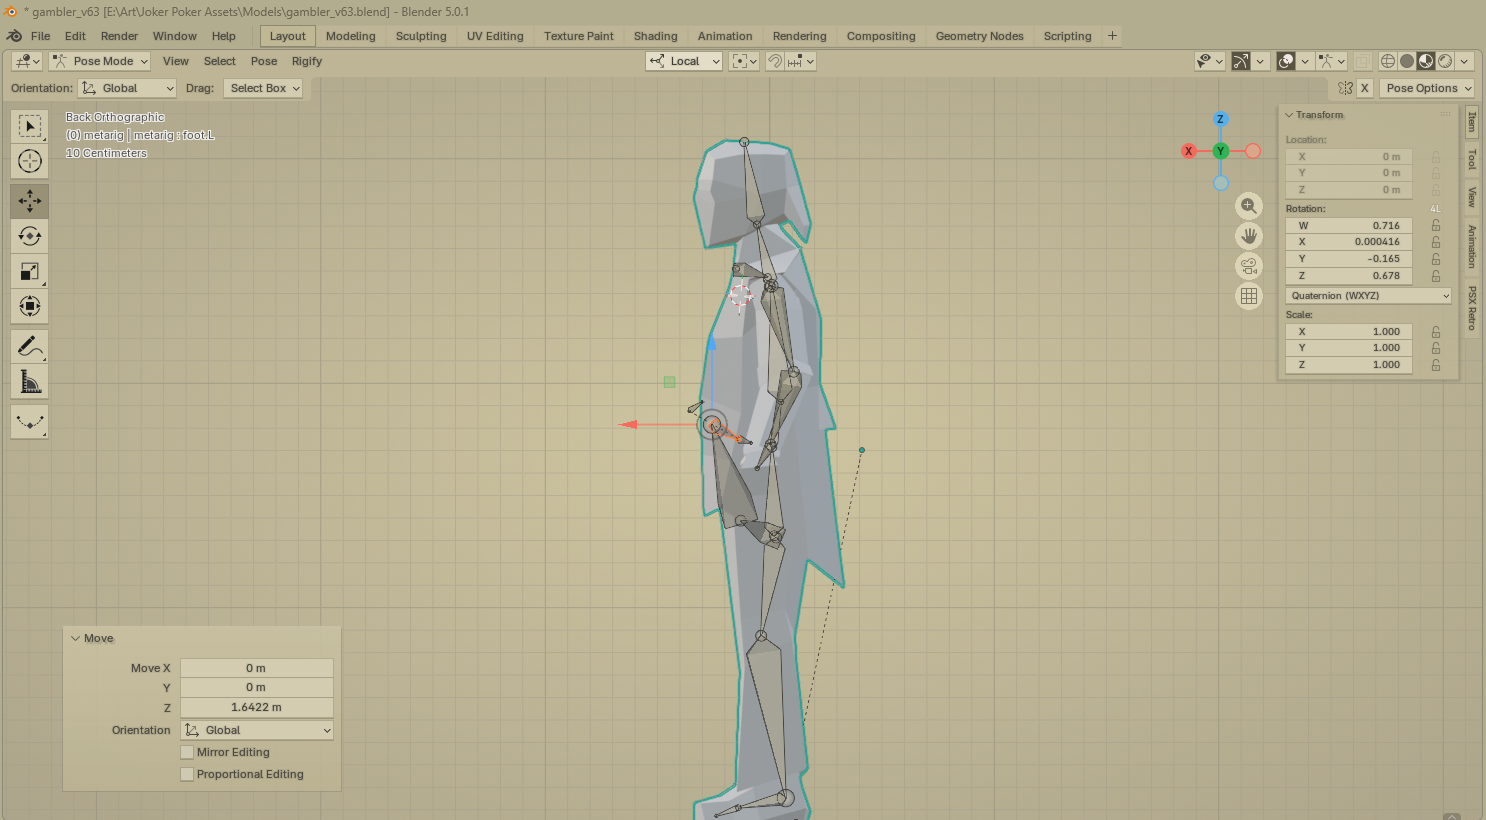Switch to the Sculpting workspace tab
The width and height of the screenshot is (1486, 820).
(421, 36)
